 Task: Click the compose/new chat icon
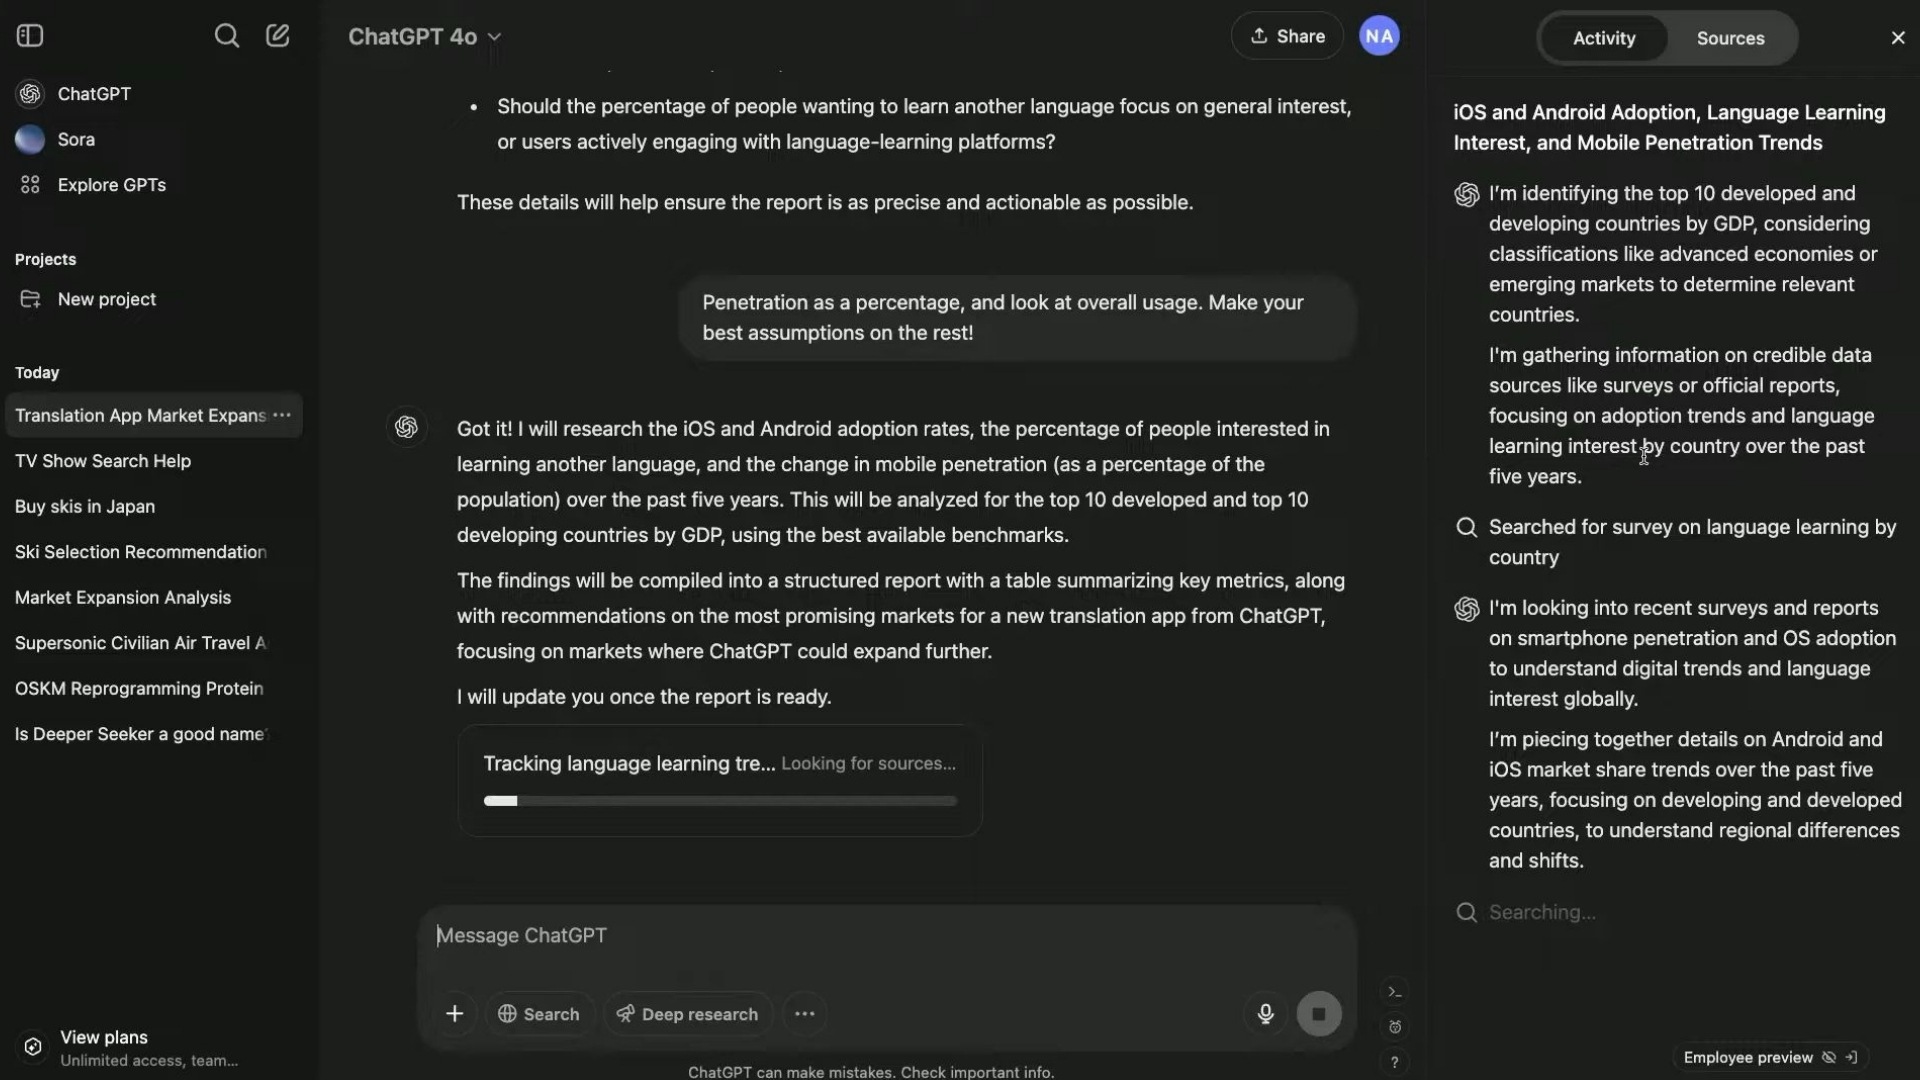(277, 36)
